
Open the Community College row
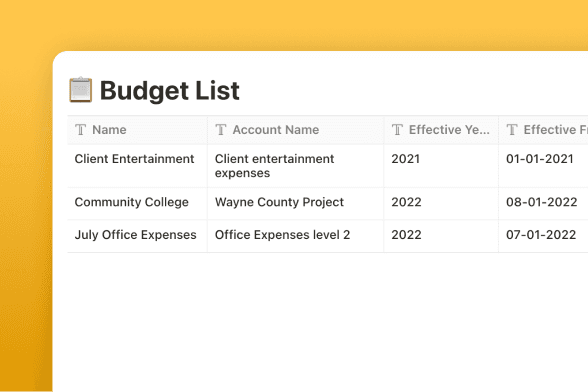point(132,202)
